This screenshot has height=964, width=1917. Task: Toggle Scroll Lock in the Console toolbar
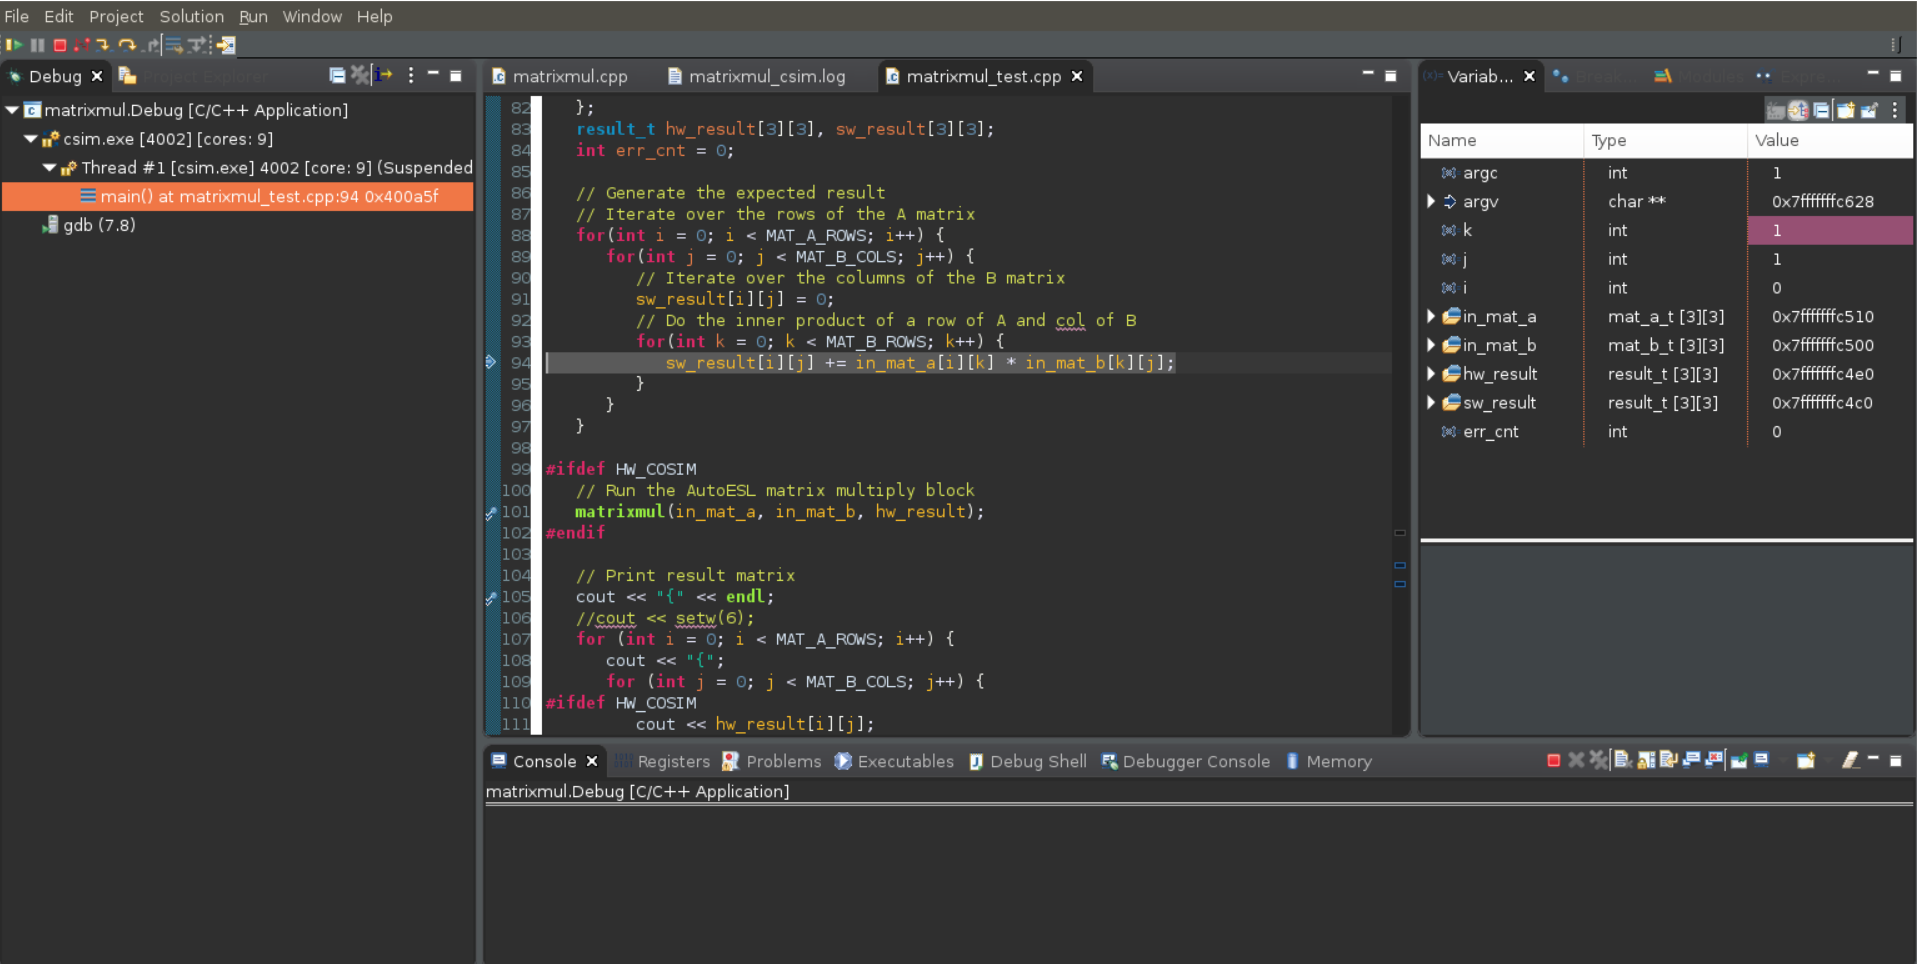tap(1645, 761)
